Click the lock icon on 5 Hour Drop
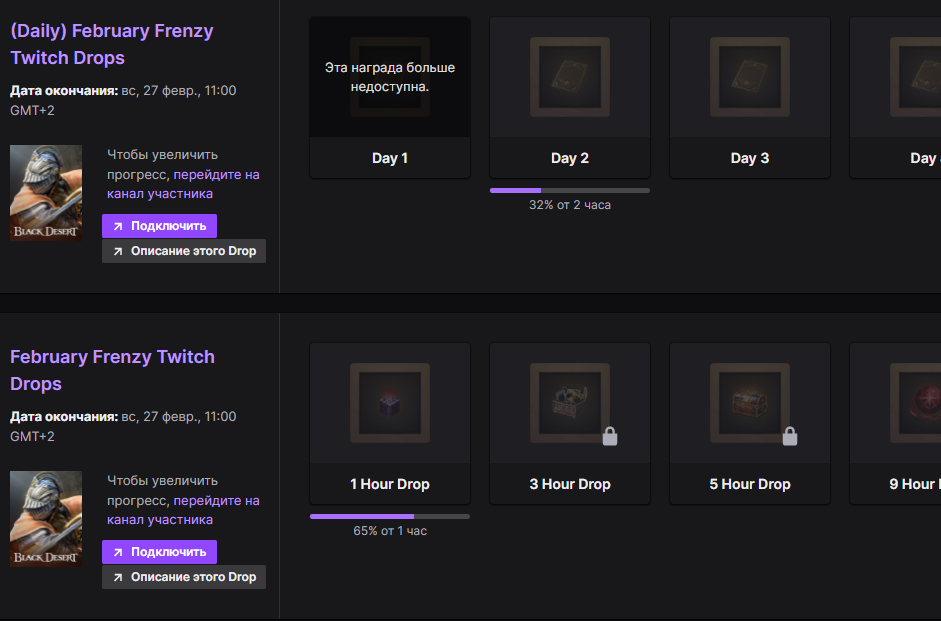941x621 pixels. point(790,436)
